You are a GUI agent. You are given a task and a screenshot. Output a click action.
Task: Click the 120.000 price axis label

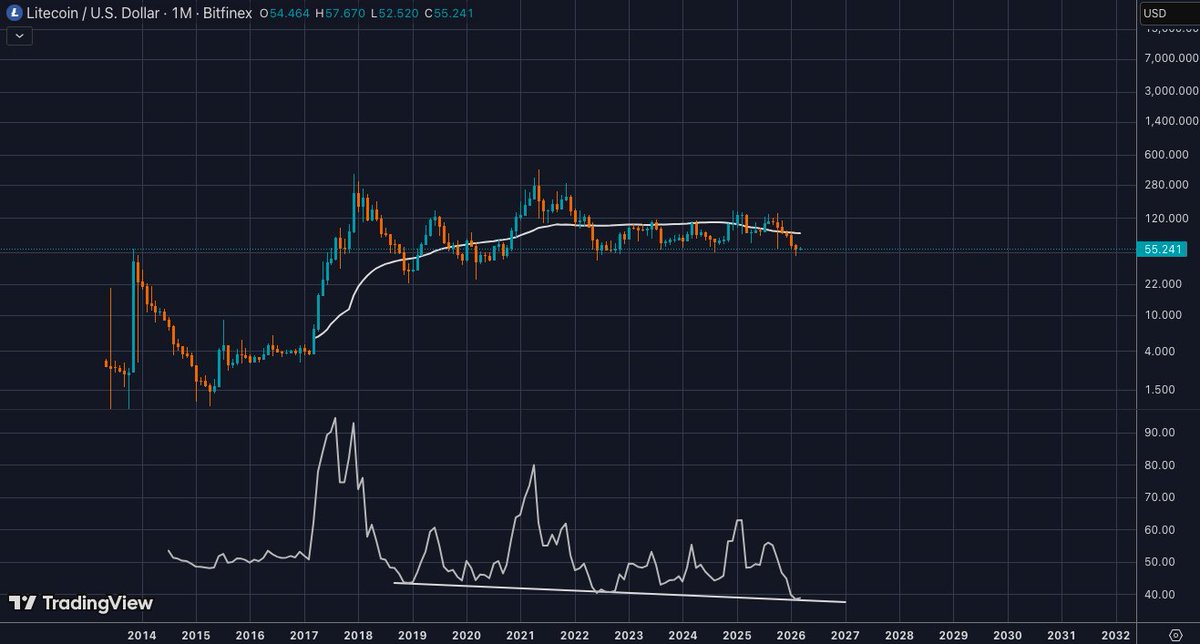click(x=1166, y=218)
